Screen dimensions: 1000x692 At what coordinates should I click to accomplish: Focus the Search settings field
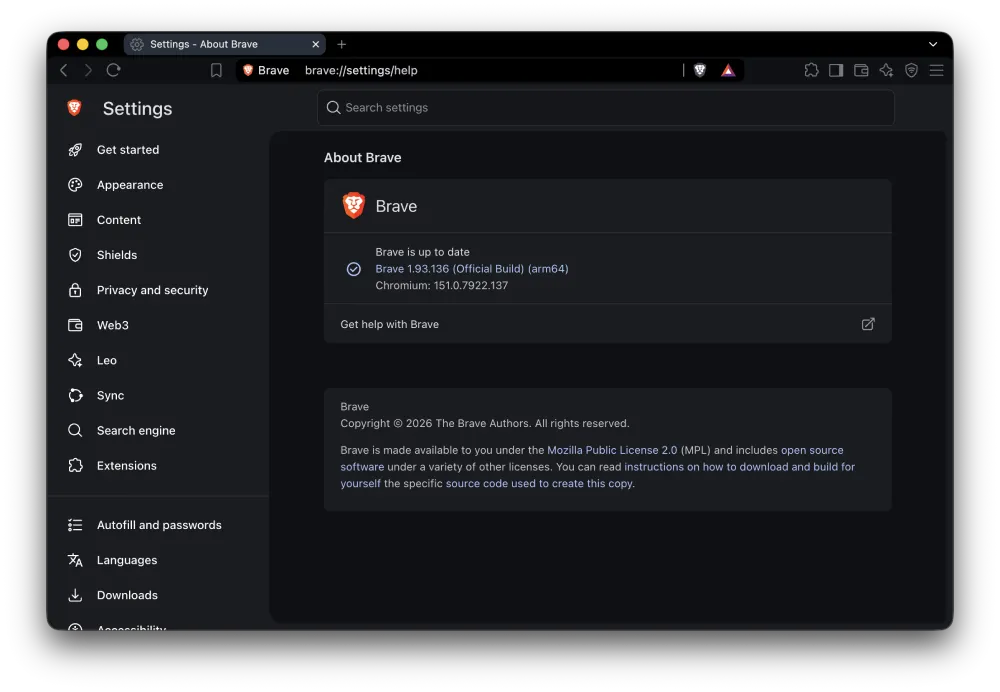pyautogui.click(x=606, y=107)
